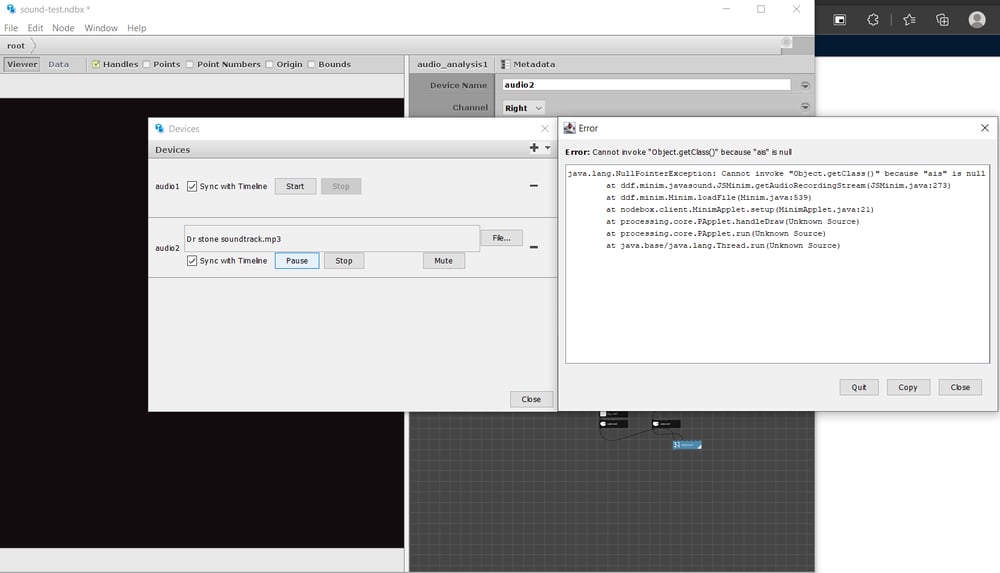Remove audio1 device with minus icon
This screenshot has width=1000, height=573.
[x=534, y=186]
